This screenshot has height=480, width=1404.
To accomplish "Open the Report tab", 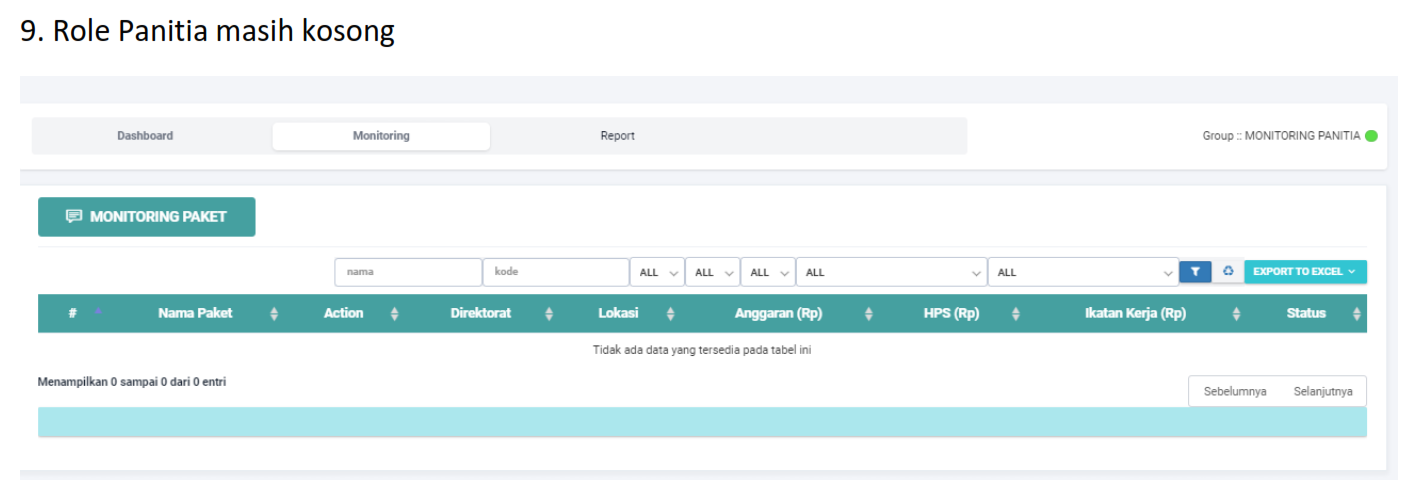I will coord(617,136).
